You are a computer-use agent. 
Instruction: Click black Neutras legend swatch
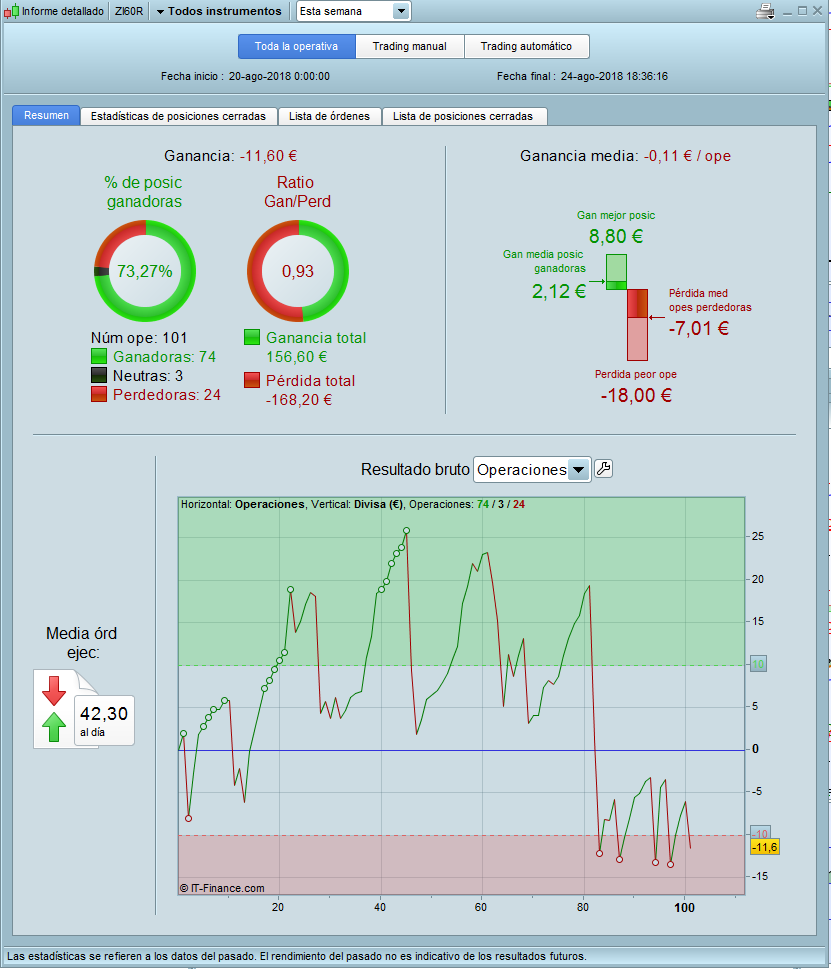point(99,375)
